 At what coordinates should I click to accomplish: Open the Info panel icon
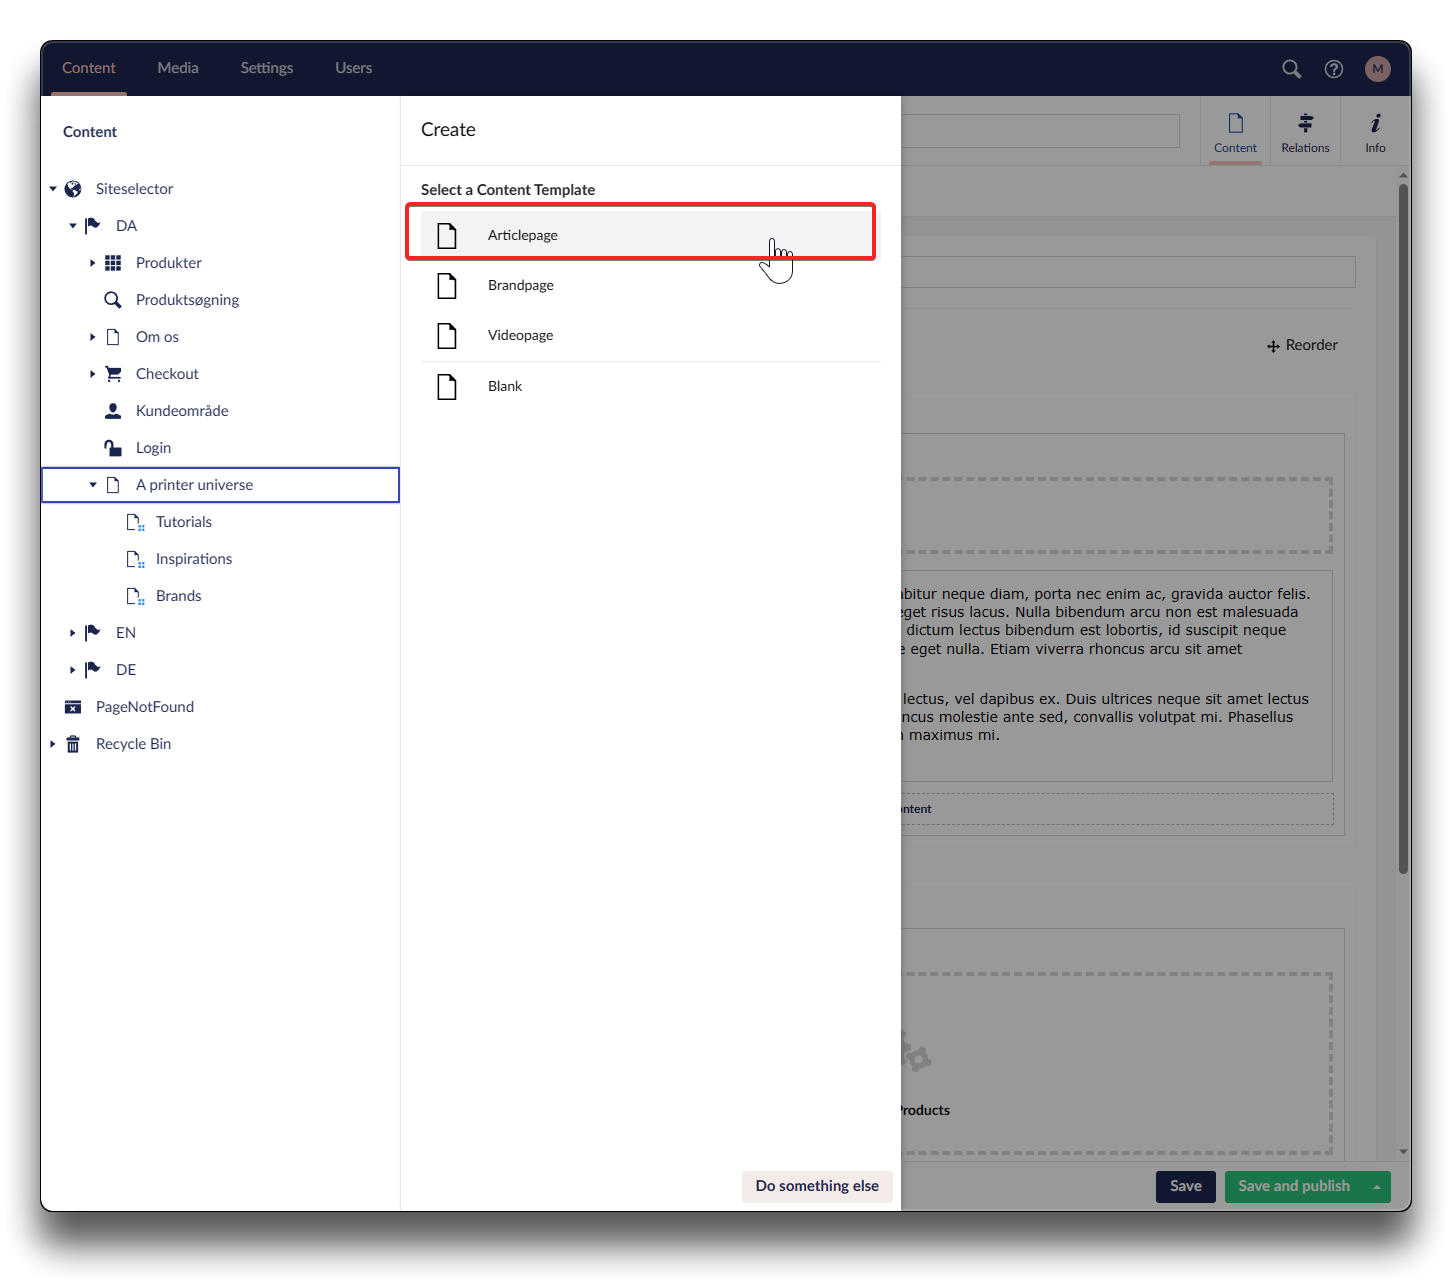(x=1375, y=123)
